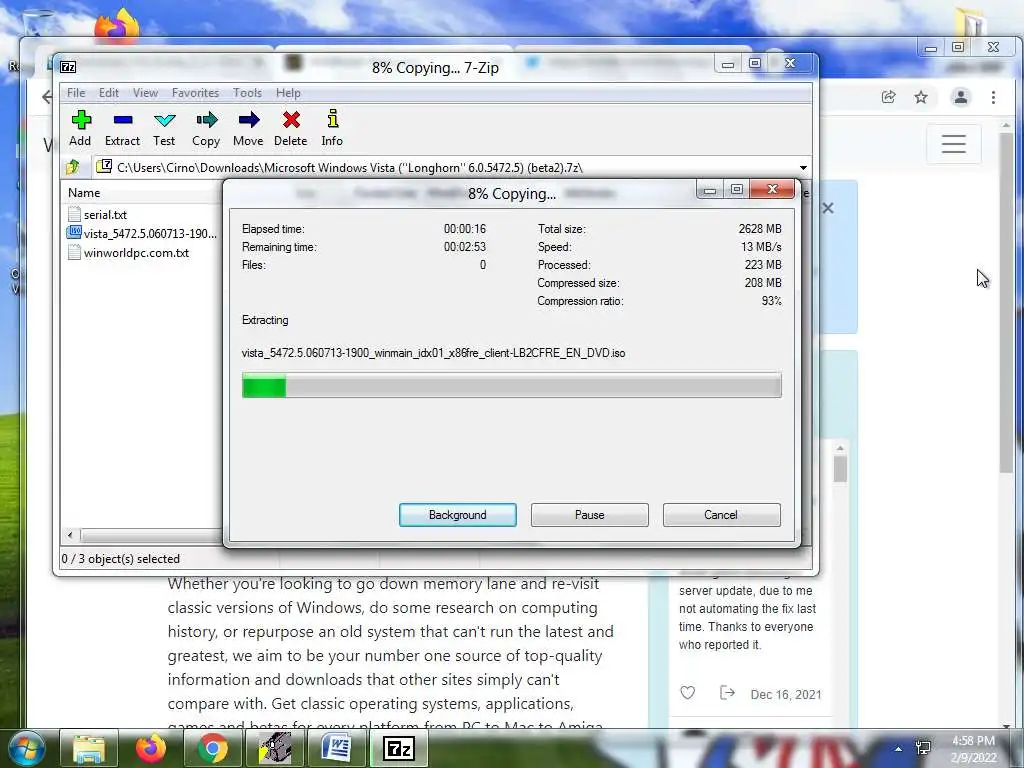Go up one folder level icon
Screen dimensions: 1024x768
(72, 167)
